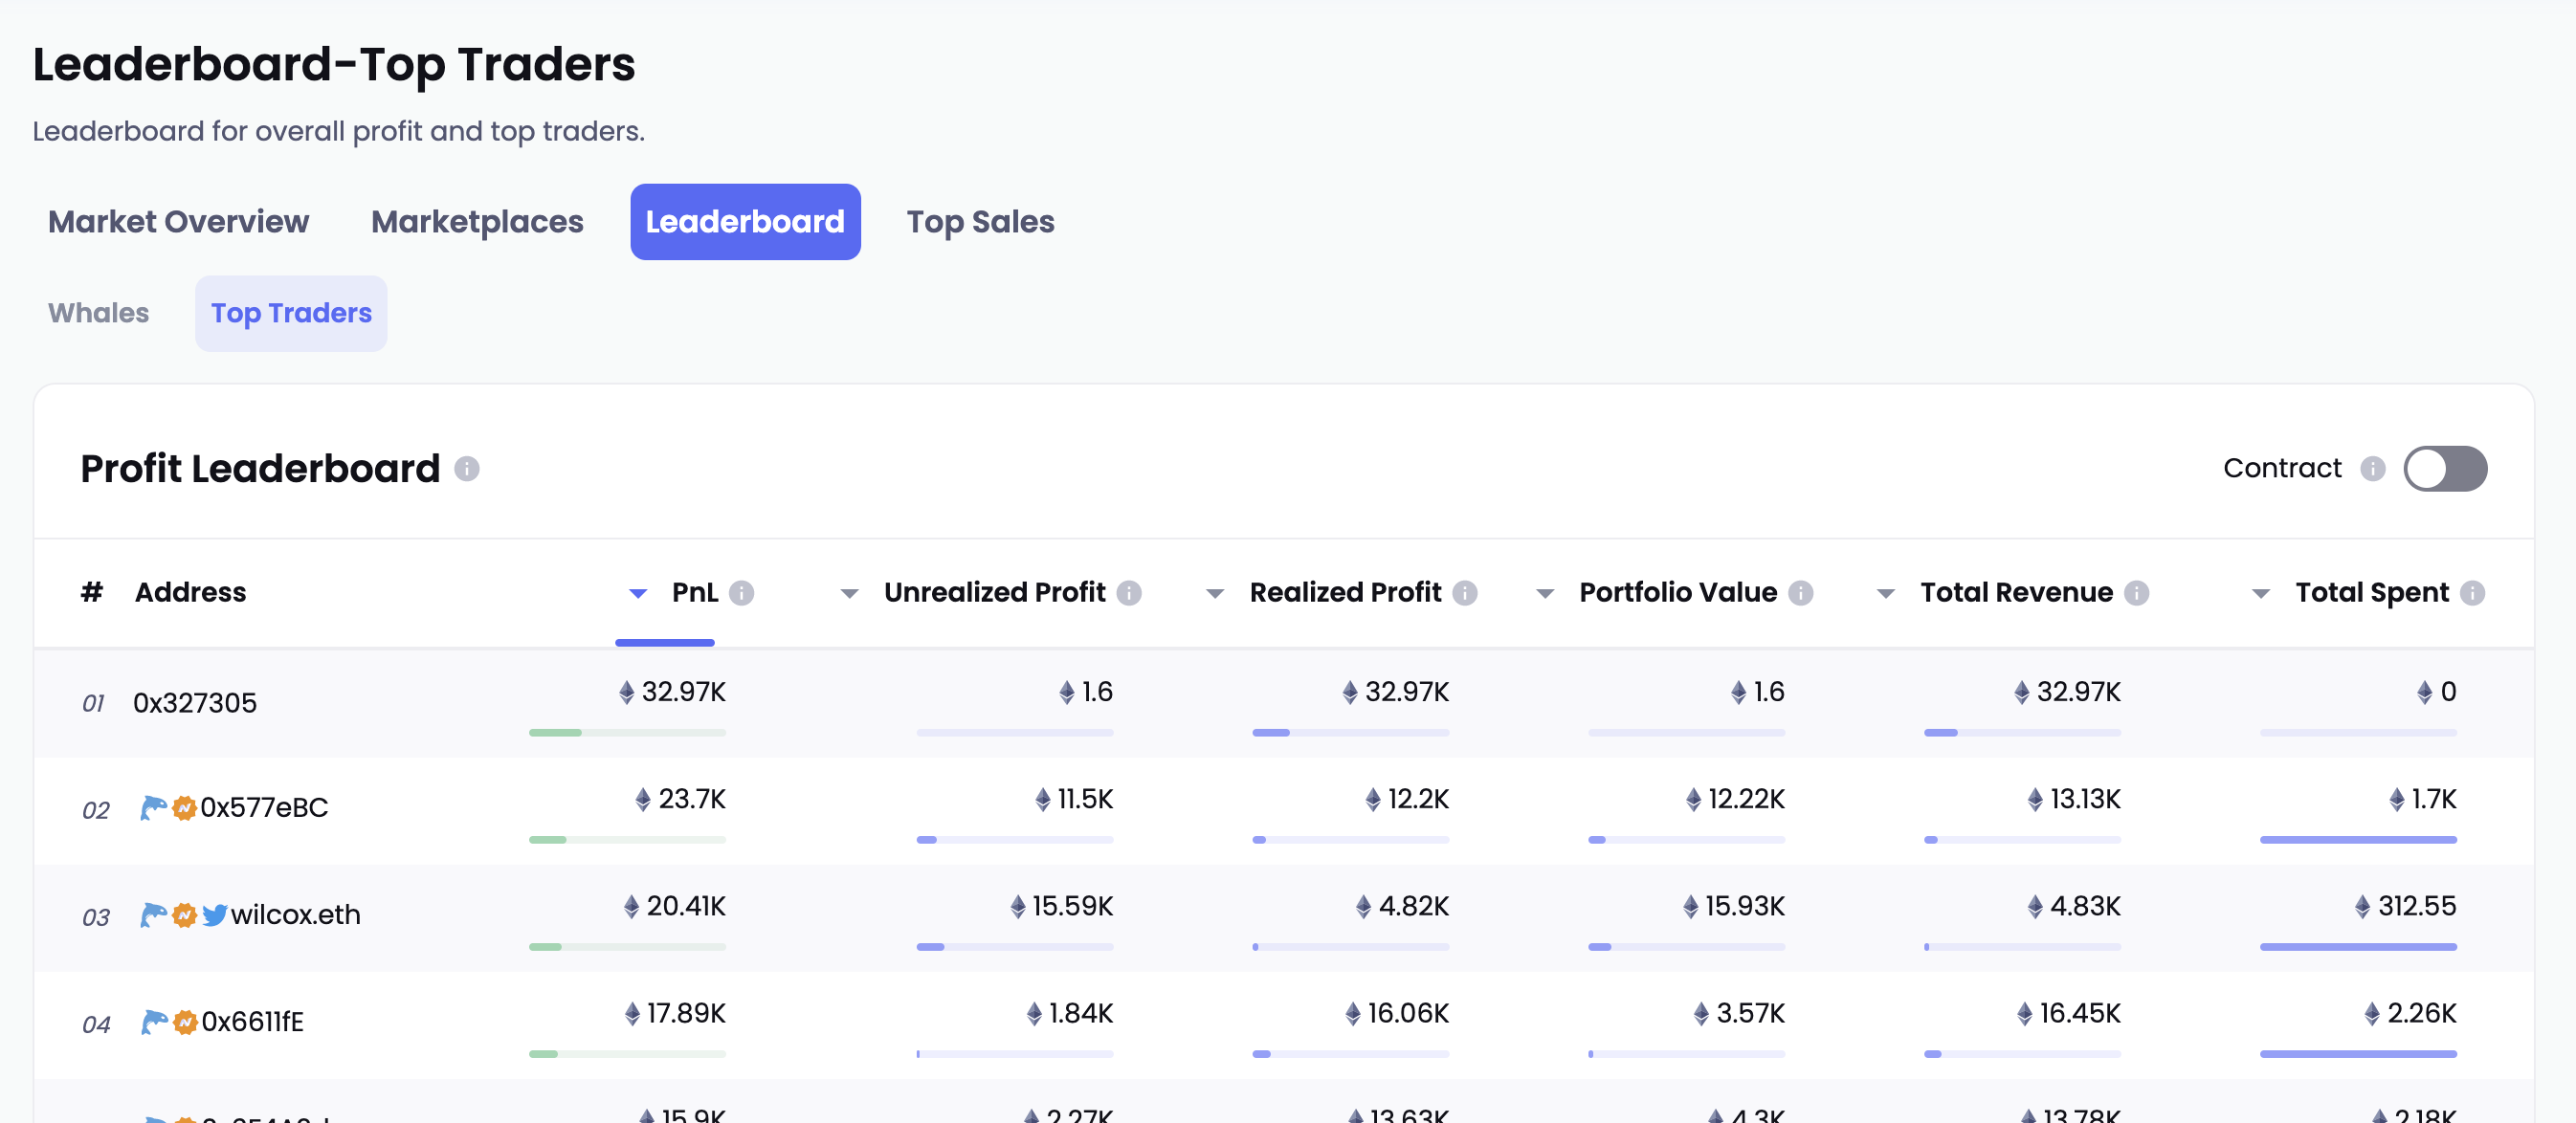Click Total Revenue info icon
This screenshot has width=2576, height=1123.
pos(2137,593)
